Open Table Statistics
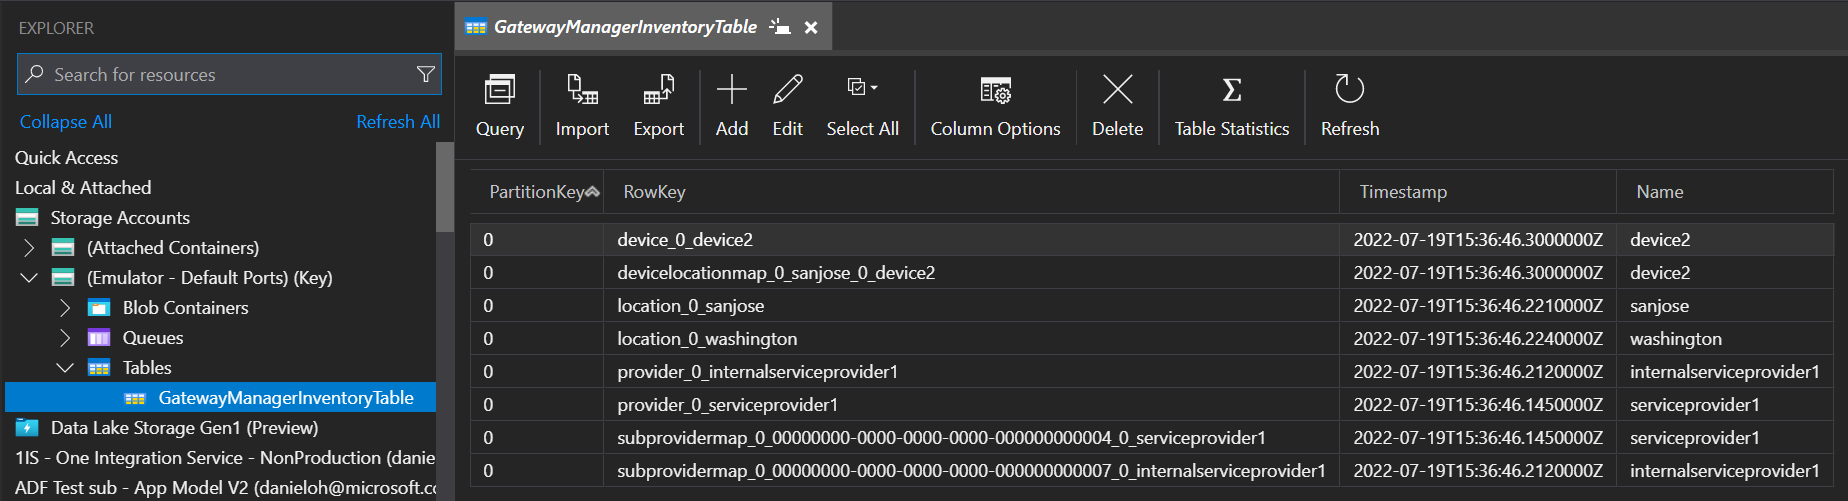 click(1232, 107)
